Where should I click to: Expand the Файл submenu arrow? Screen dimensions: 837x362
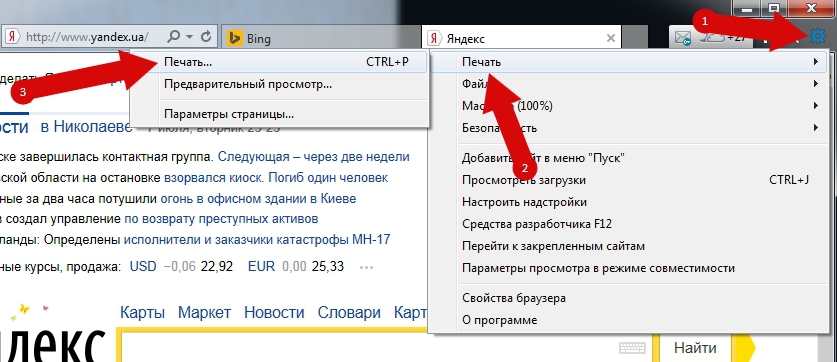(x=816, y=84)
